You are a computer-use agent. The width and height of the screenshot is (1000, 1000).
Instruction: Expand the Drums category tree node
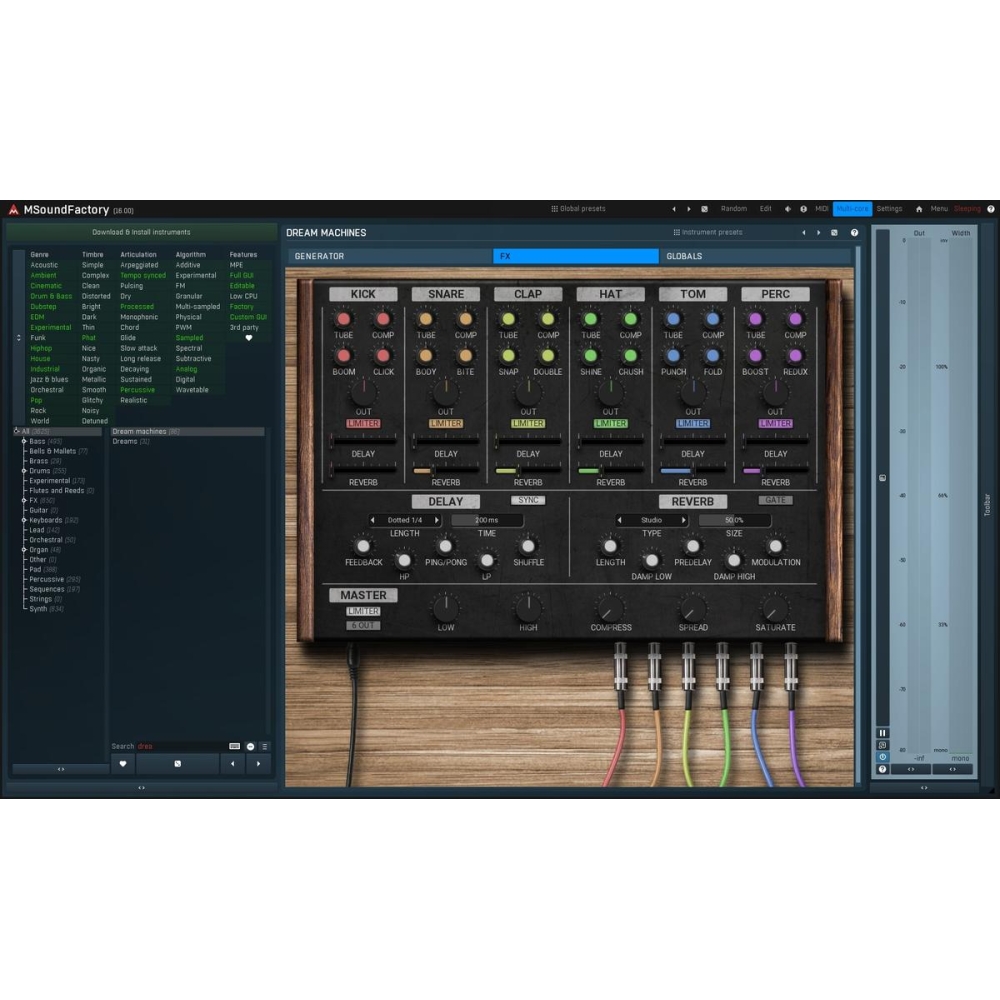24,471
